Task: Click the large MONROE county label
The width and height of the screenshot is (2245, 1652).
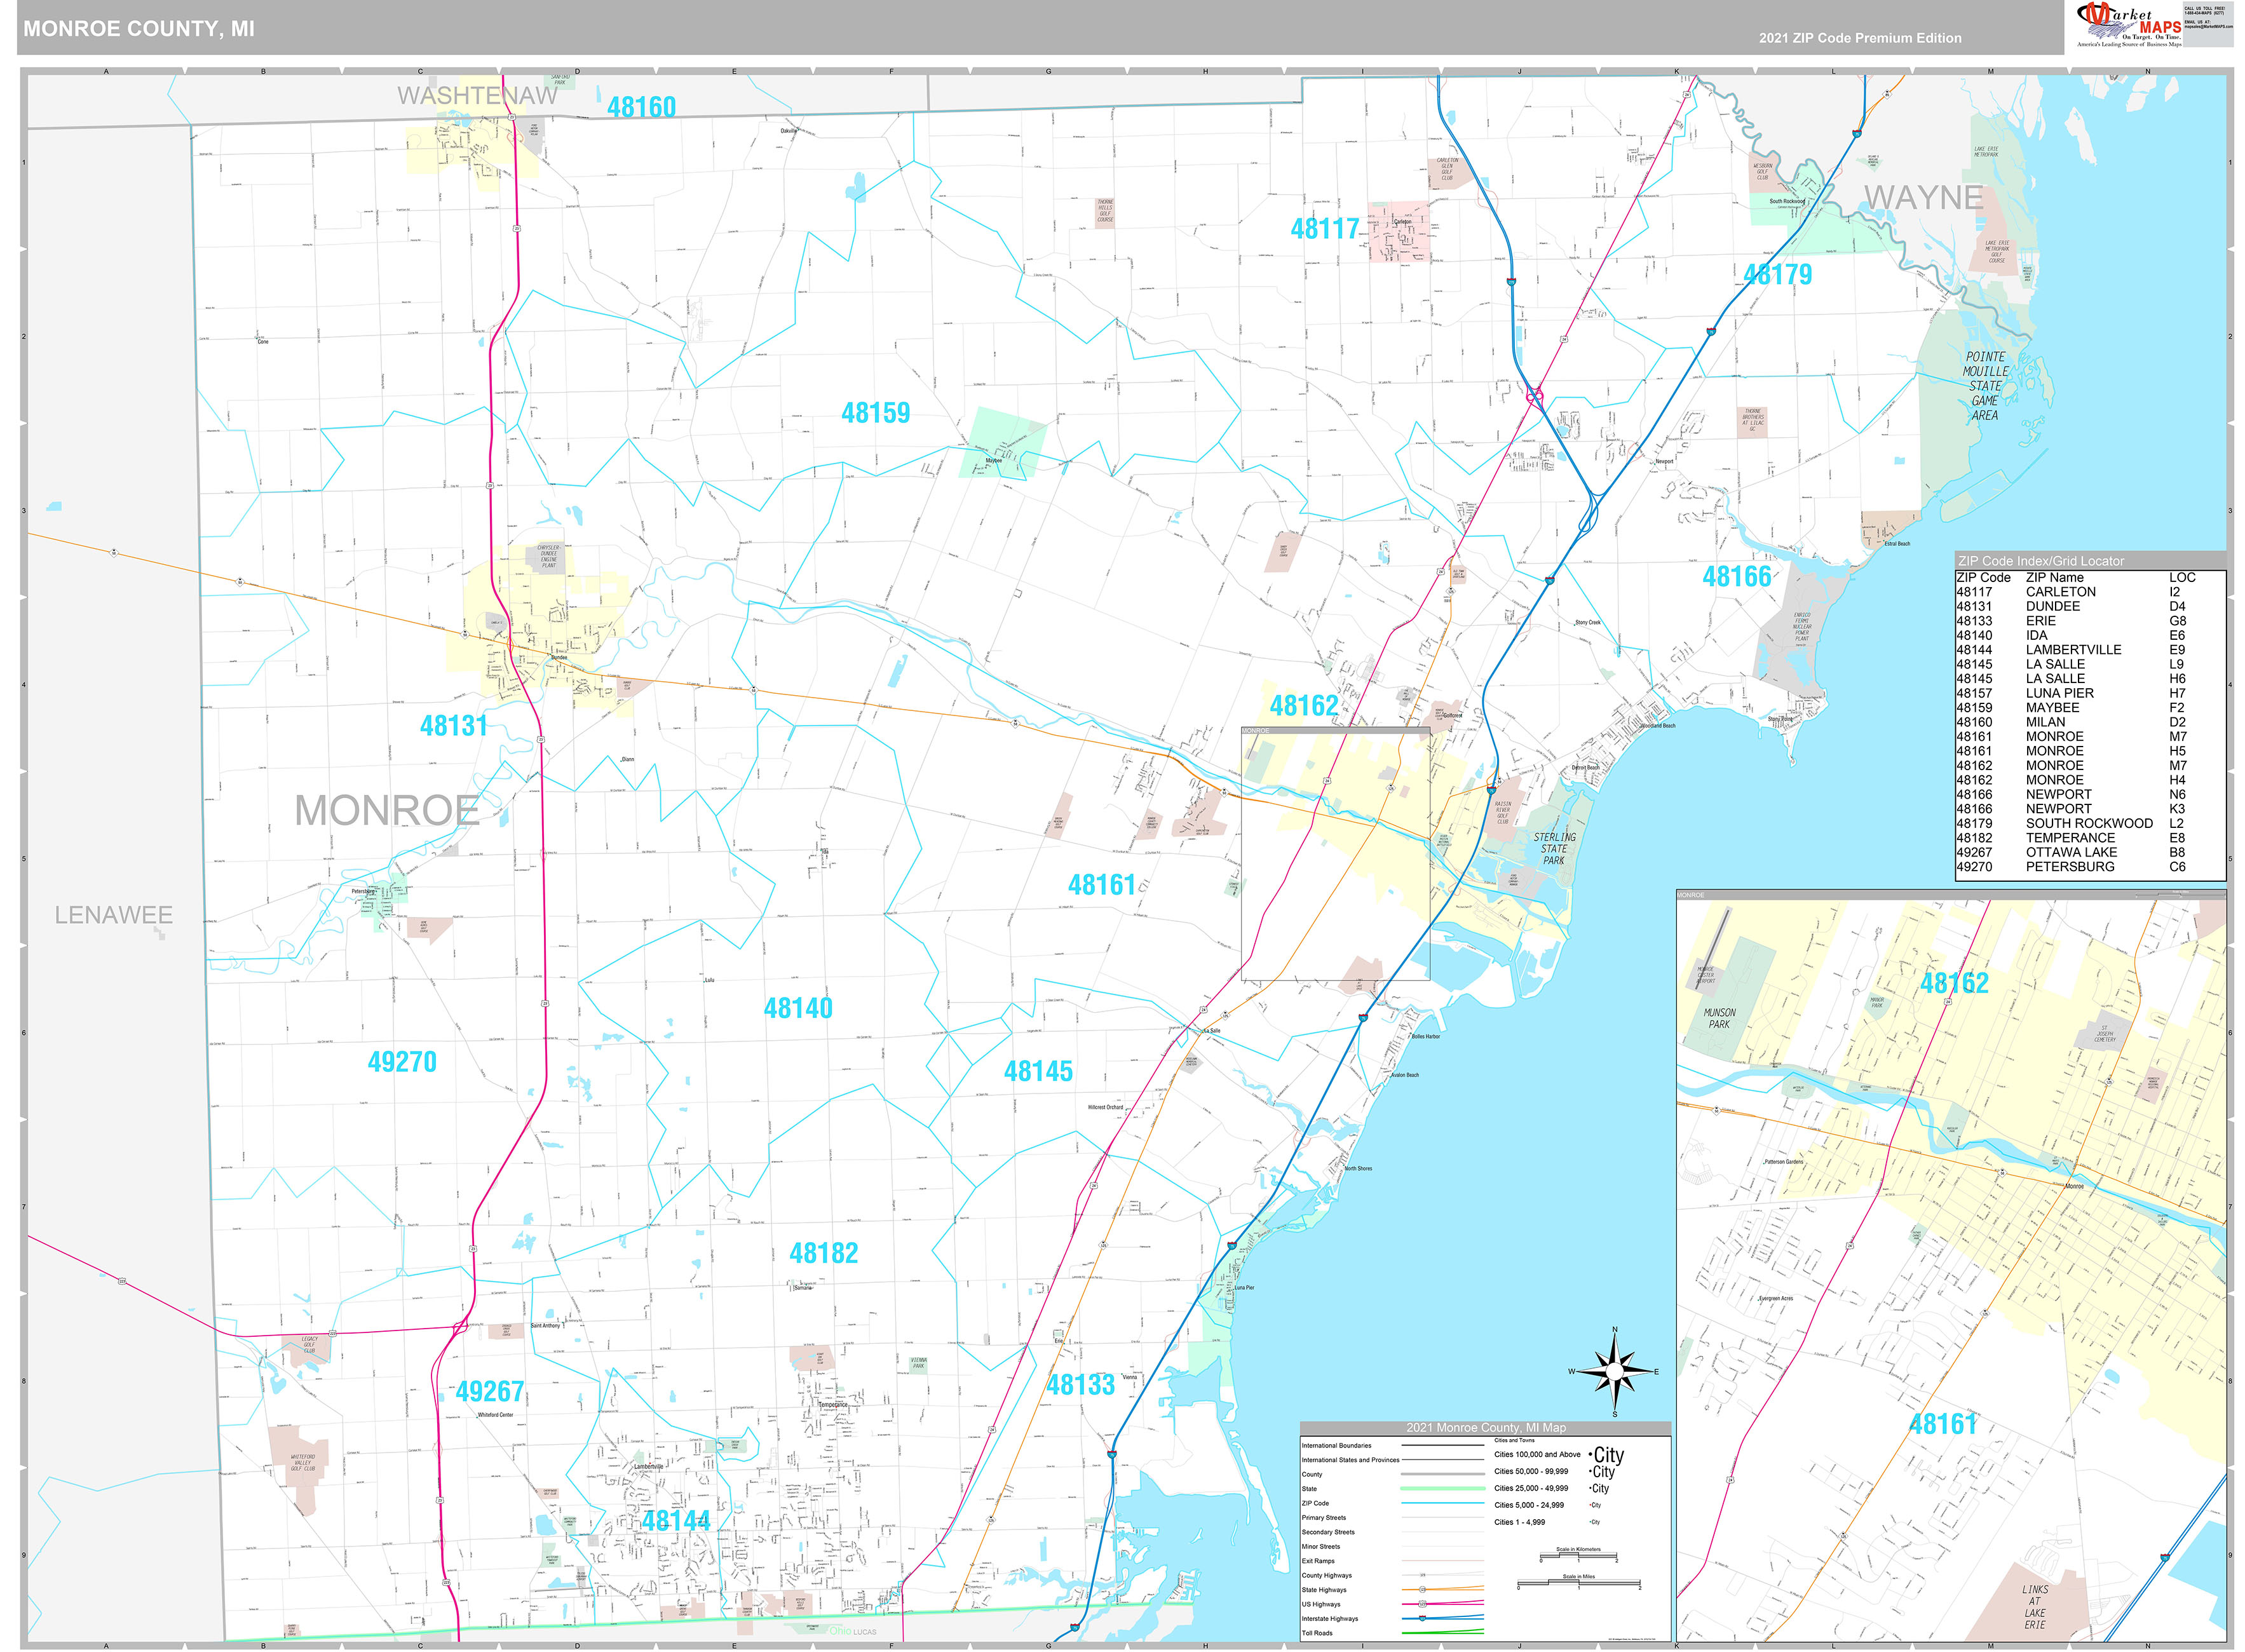Action: [387, 810]
